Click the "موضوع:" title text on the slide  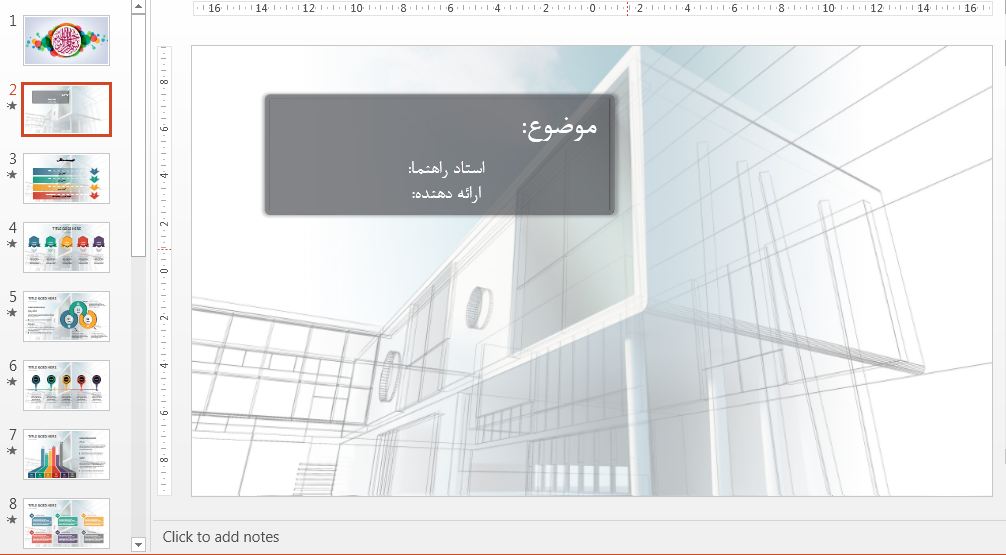(559, 127)
